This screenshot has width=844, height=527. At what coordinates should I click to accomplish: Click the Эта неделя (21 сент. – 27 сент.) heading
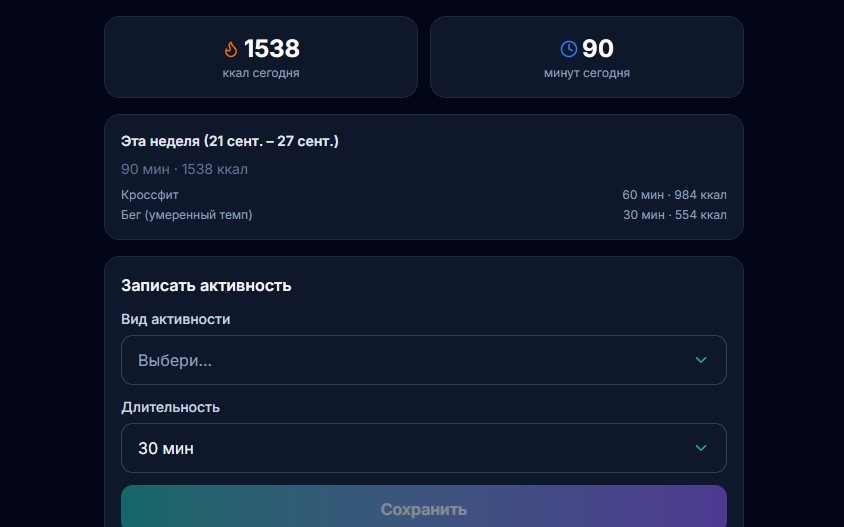230,141
